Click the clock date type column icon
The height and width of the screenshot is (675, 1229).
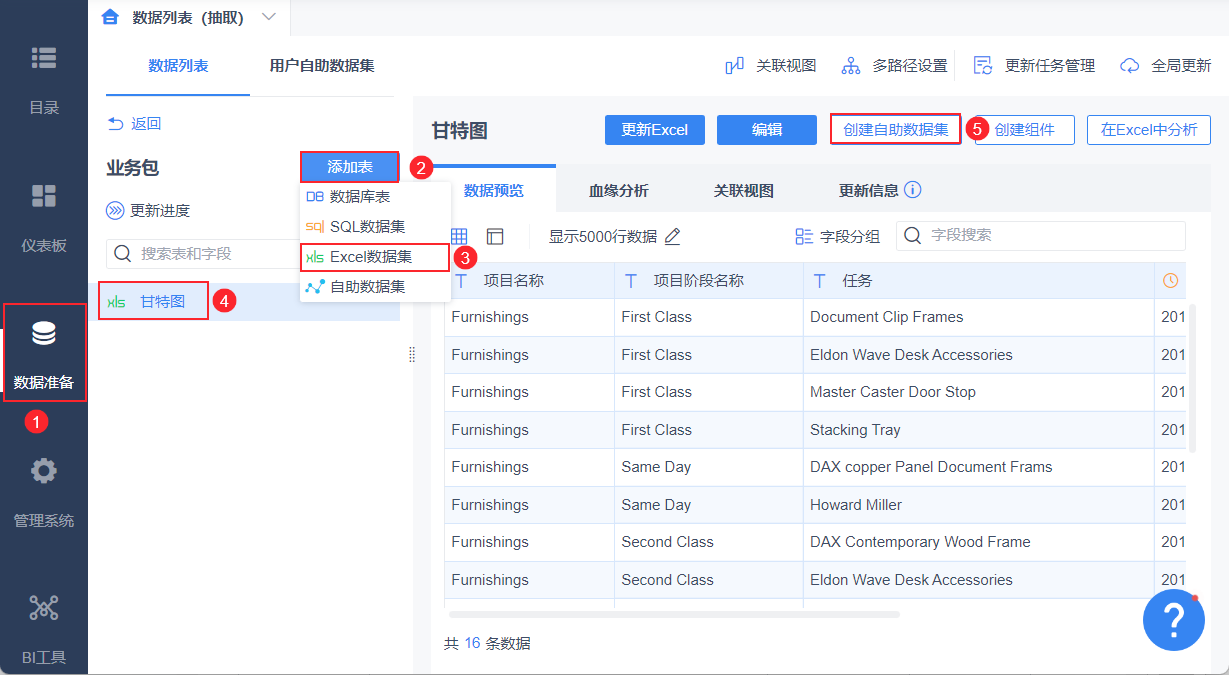click(x=1170, y=281)
